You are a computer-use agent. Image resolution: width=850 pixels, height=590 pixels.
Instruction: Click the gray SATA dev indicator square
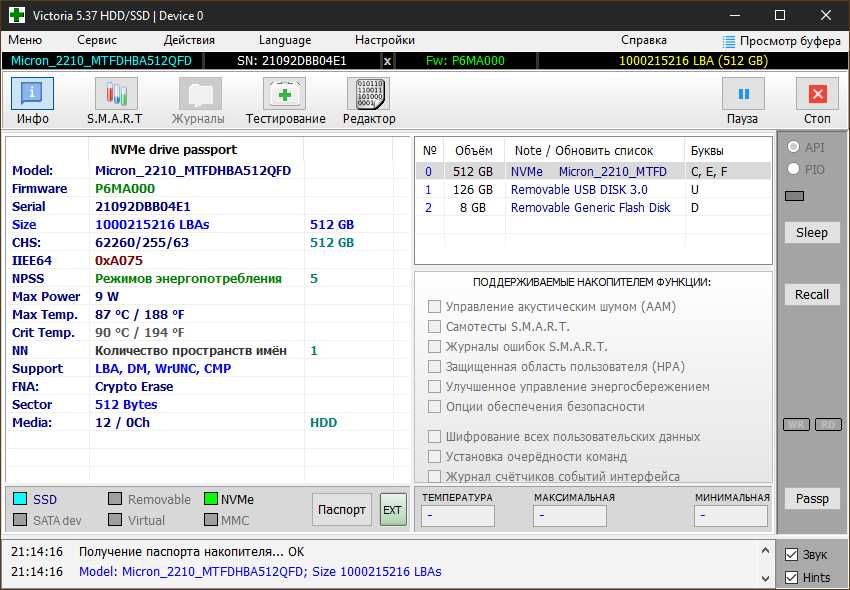tap(20, 519)
